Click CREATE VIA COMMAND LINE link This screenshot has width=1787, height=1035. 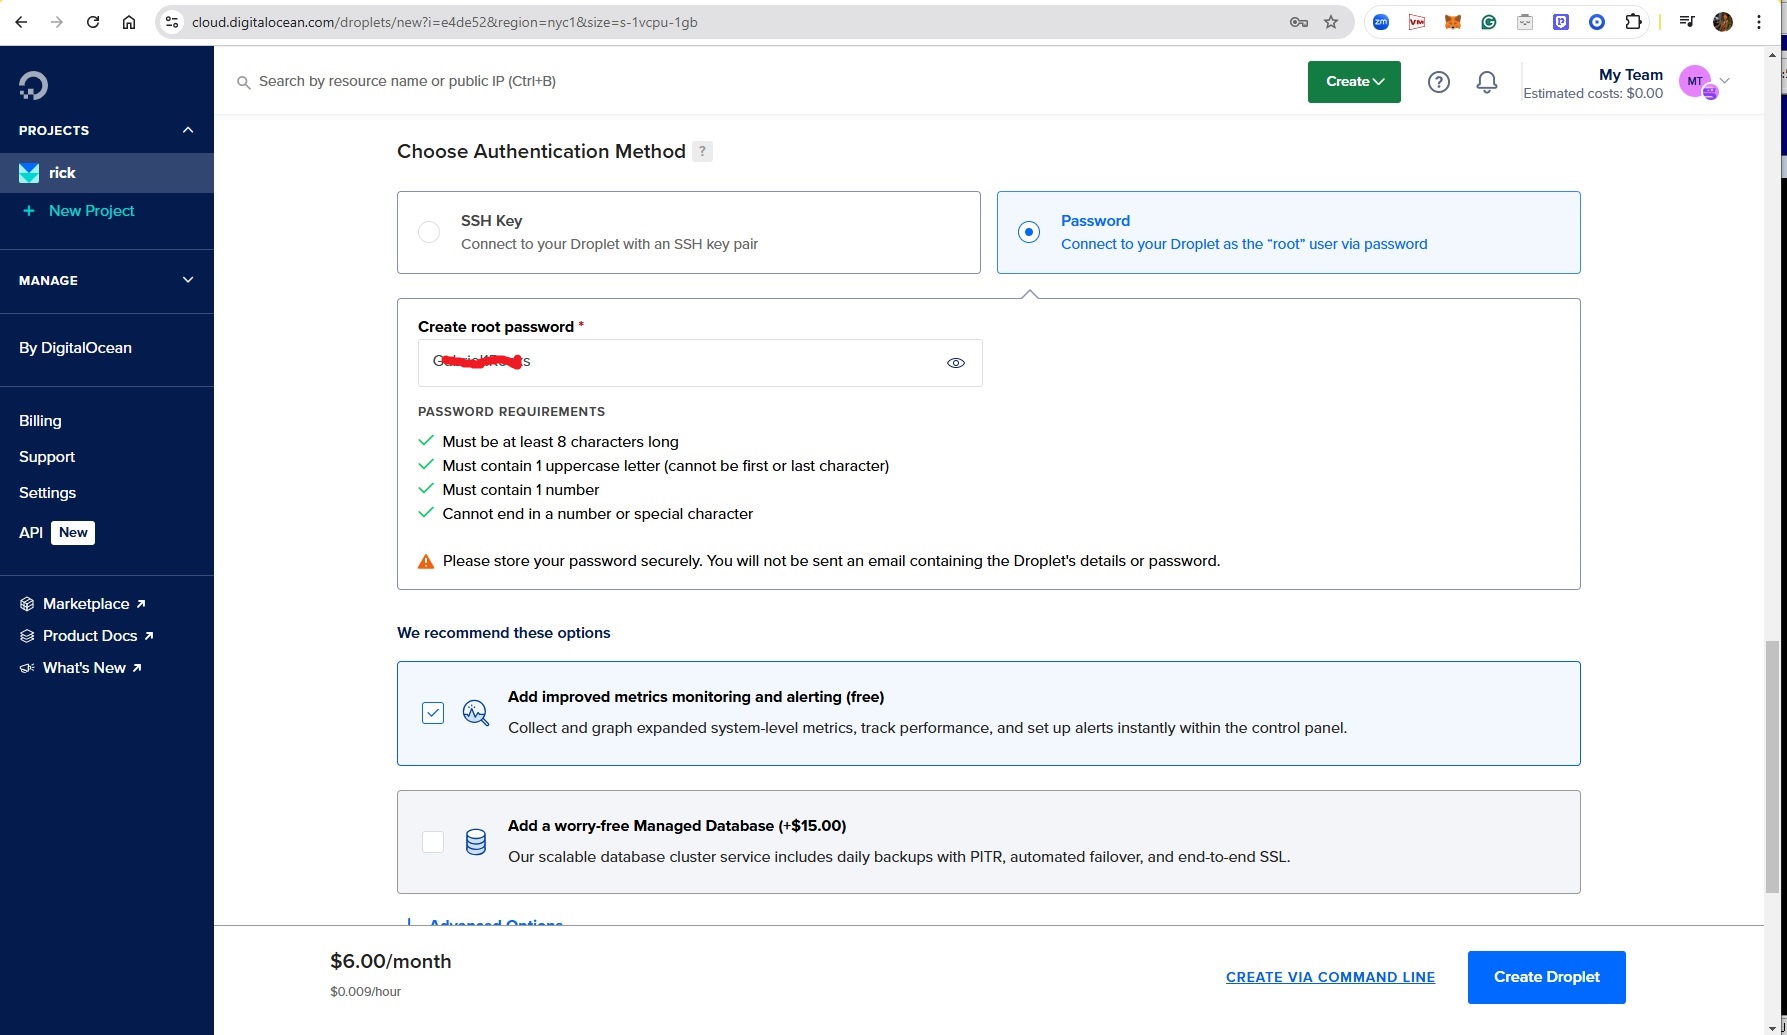pos(1330,977)
